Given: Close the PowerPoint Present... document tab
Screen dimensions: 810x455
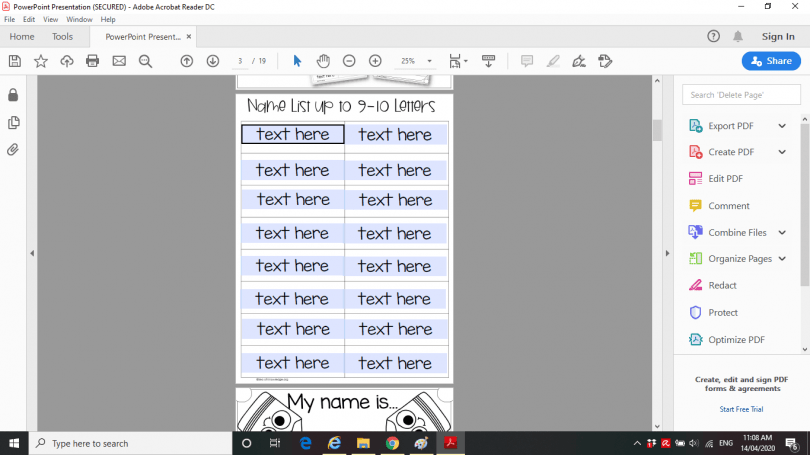Looking at the screenshot, I should point(189,37).
